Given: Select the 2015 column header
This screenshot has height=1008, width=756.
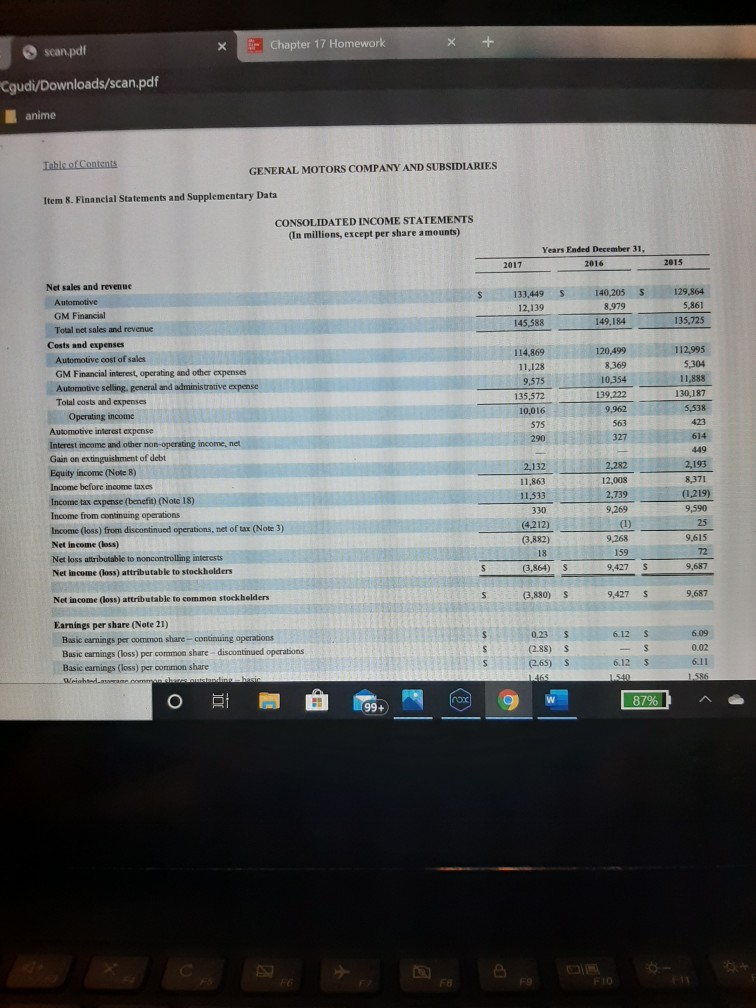Looking at the screenshot, I should coord(674,262).
